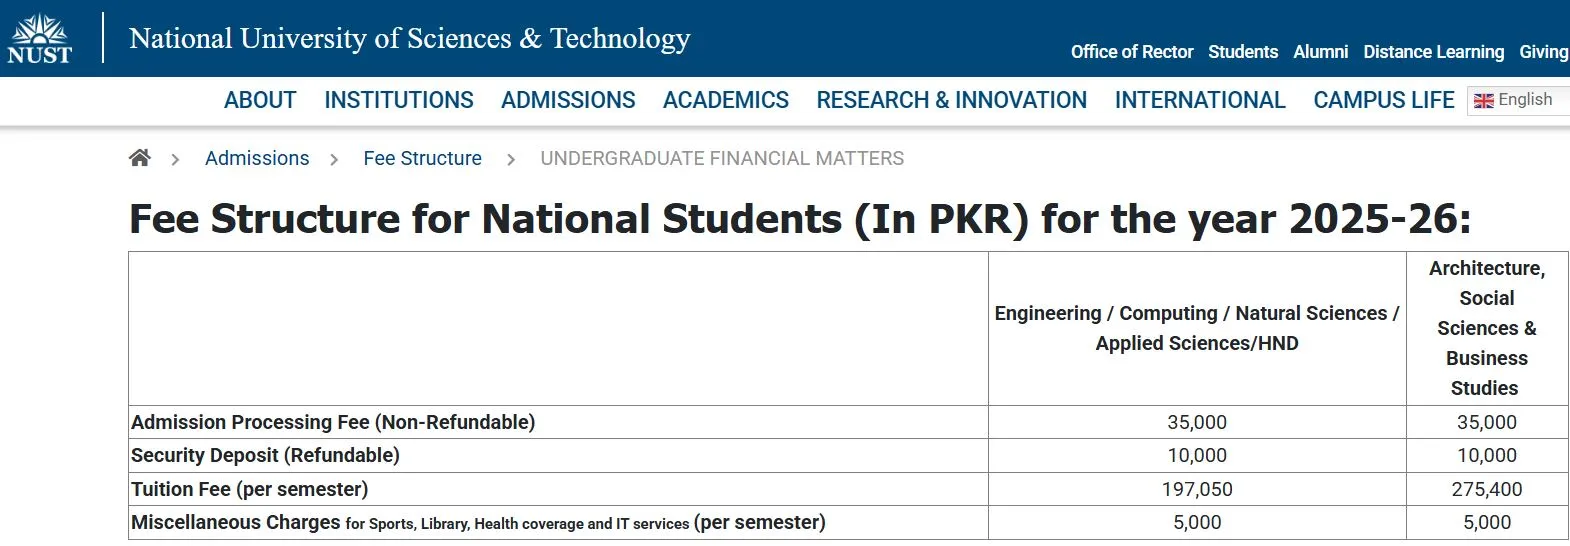
Task: Click the Engineering / Computing column header
Action: point(1197,328)
